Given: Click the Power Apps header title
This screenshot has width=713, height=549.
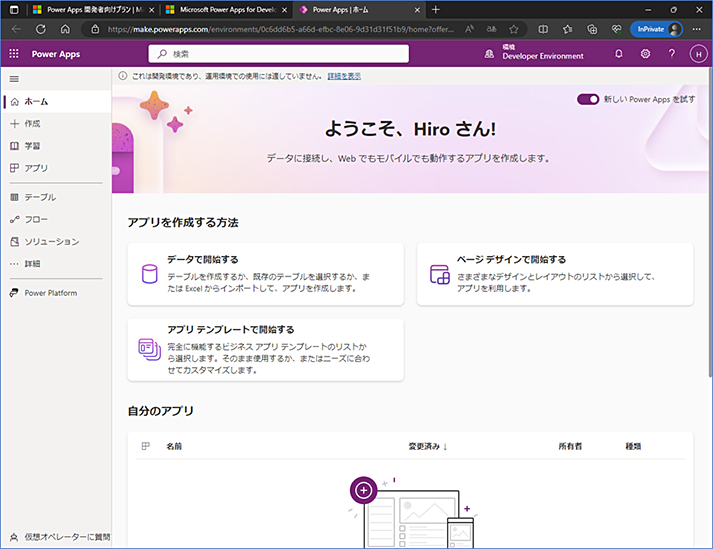Looking at the screenshot, I should coord(56,54).
